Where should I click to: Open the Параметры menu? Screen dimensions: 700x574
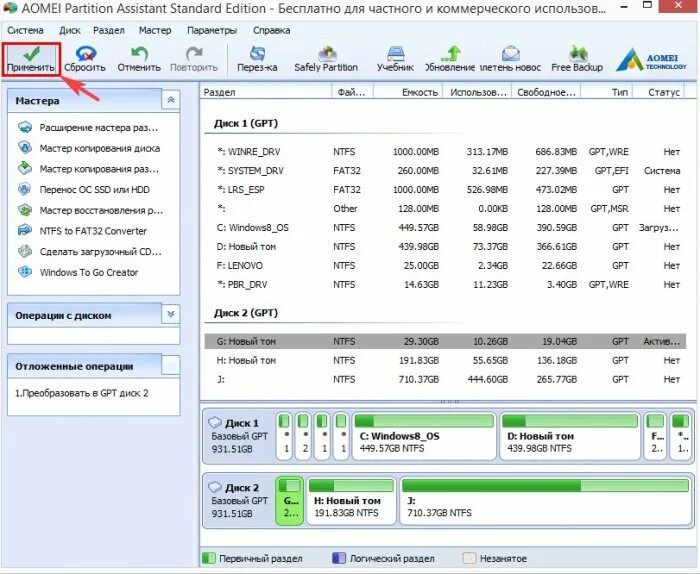point(212,30)
